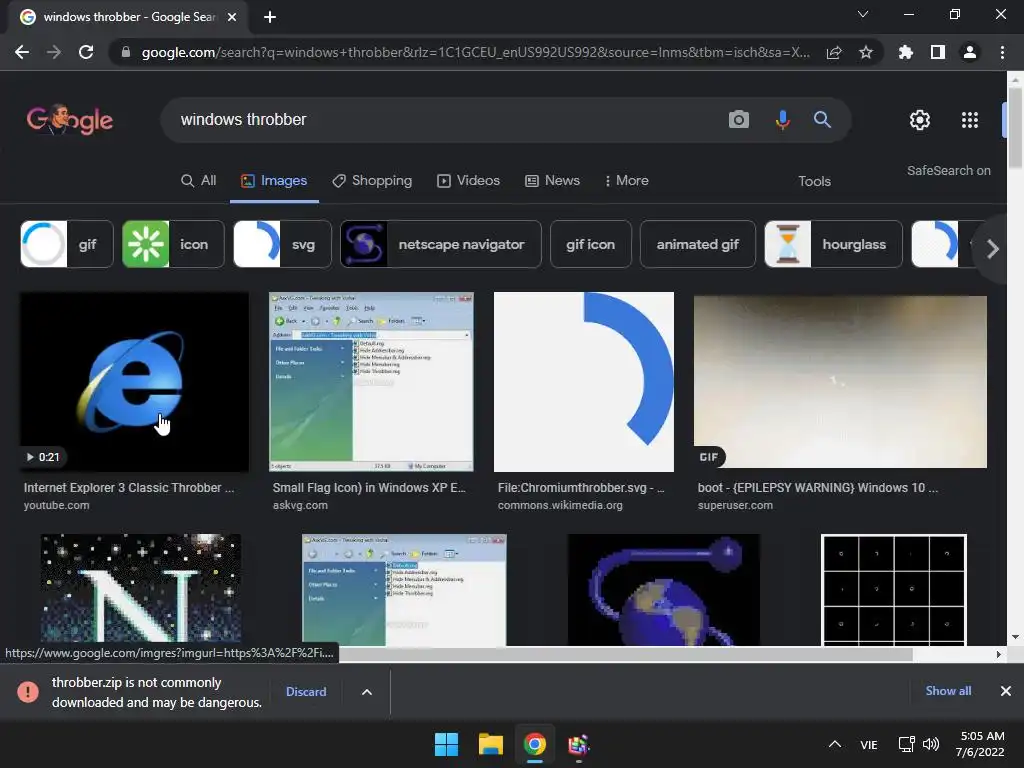
Task: Close the windows throbber tab
Action: 232,17
